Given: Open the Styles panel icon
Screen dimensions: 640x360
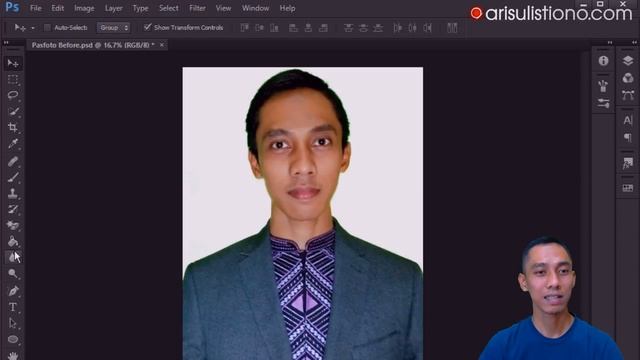Looking at the screenshot, I should [628, 163].
